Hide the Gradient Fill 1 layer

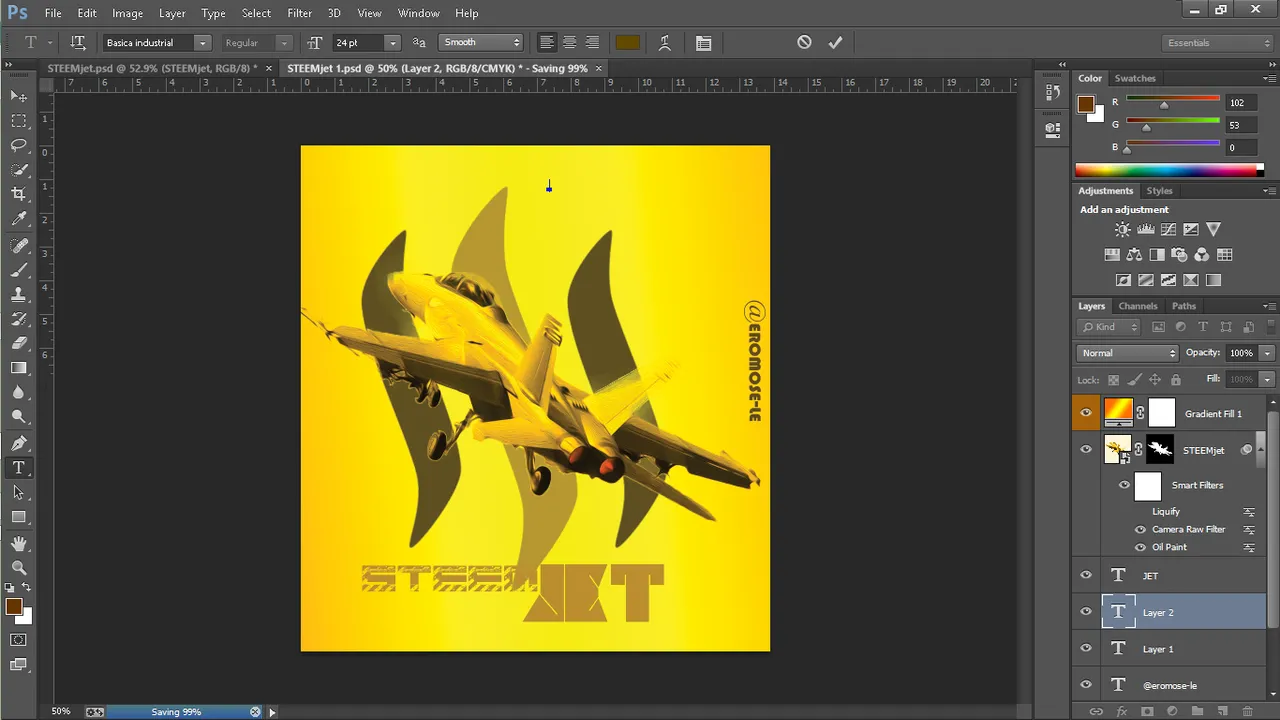[1086, 412]
